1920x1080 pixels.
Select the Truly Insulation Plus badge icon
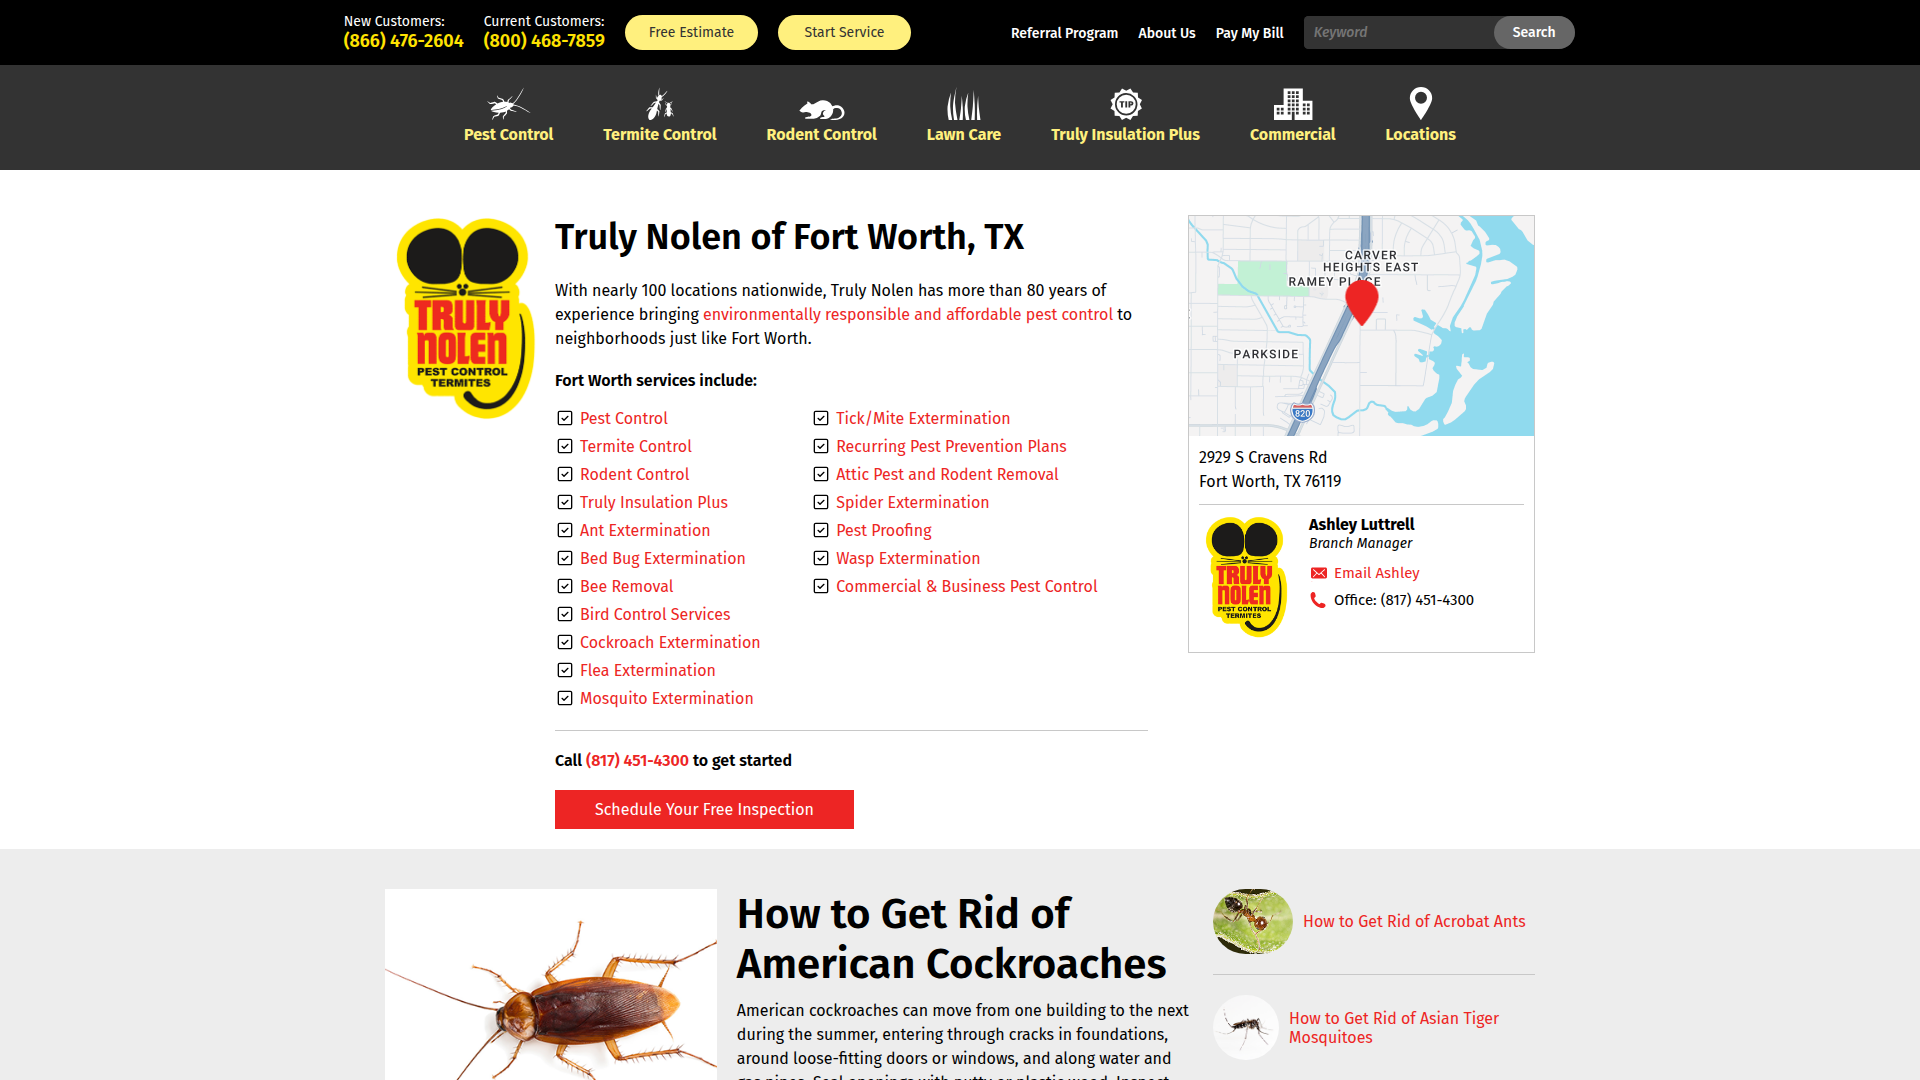1126,104
